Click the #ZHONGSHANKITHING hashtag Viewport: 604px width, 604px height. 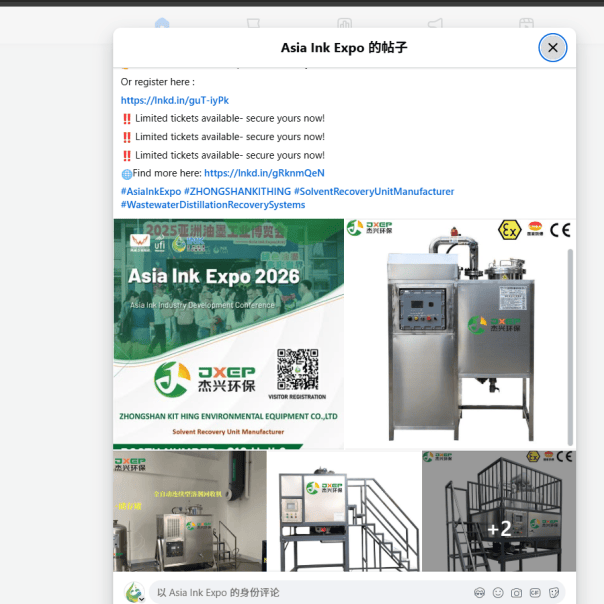[x=237, y=191]
